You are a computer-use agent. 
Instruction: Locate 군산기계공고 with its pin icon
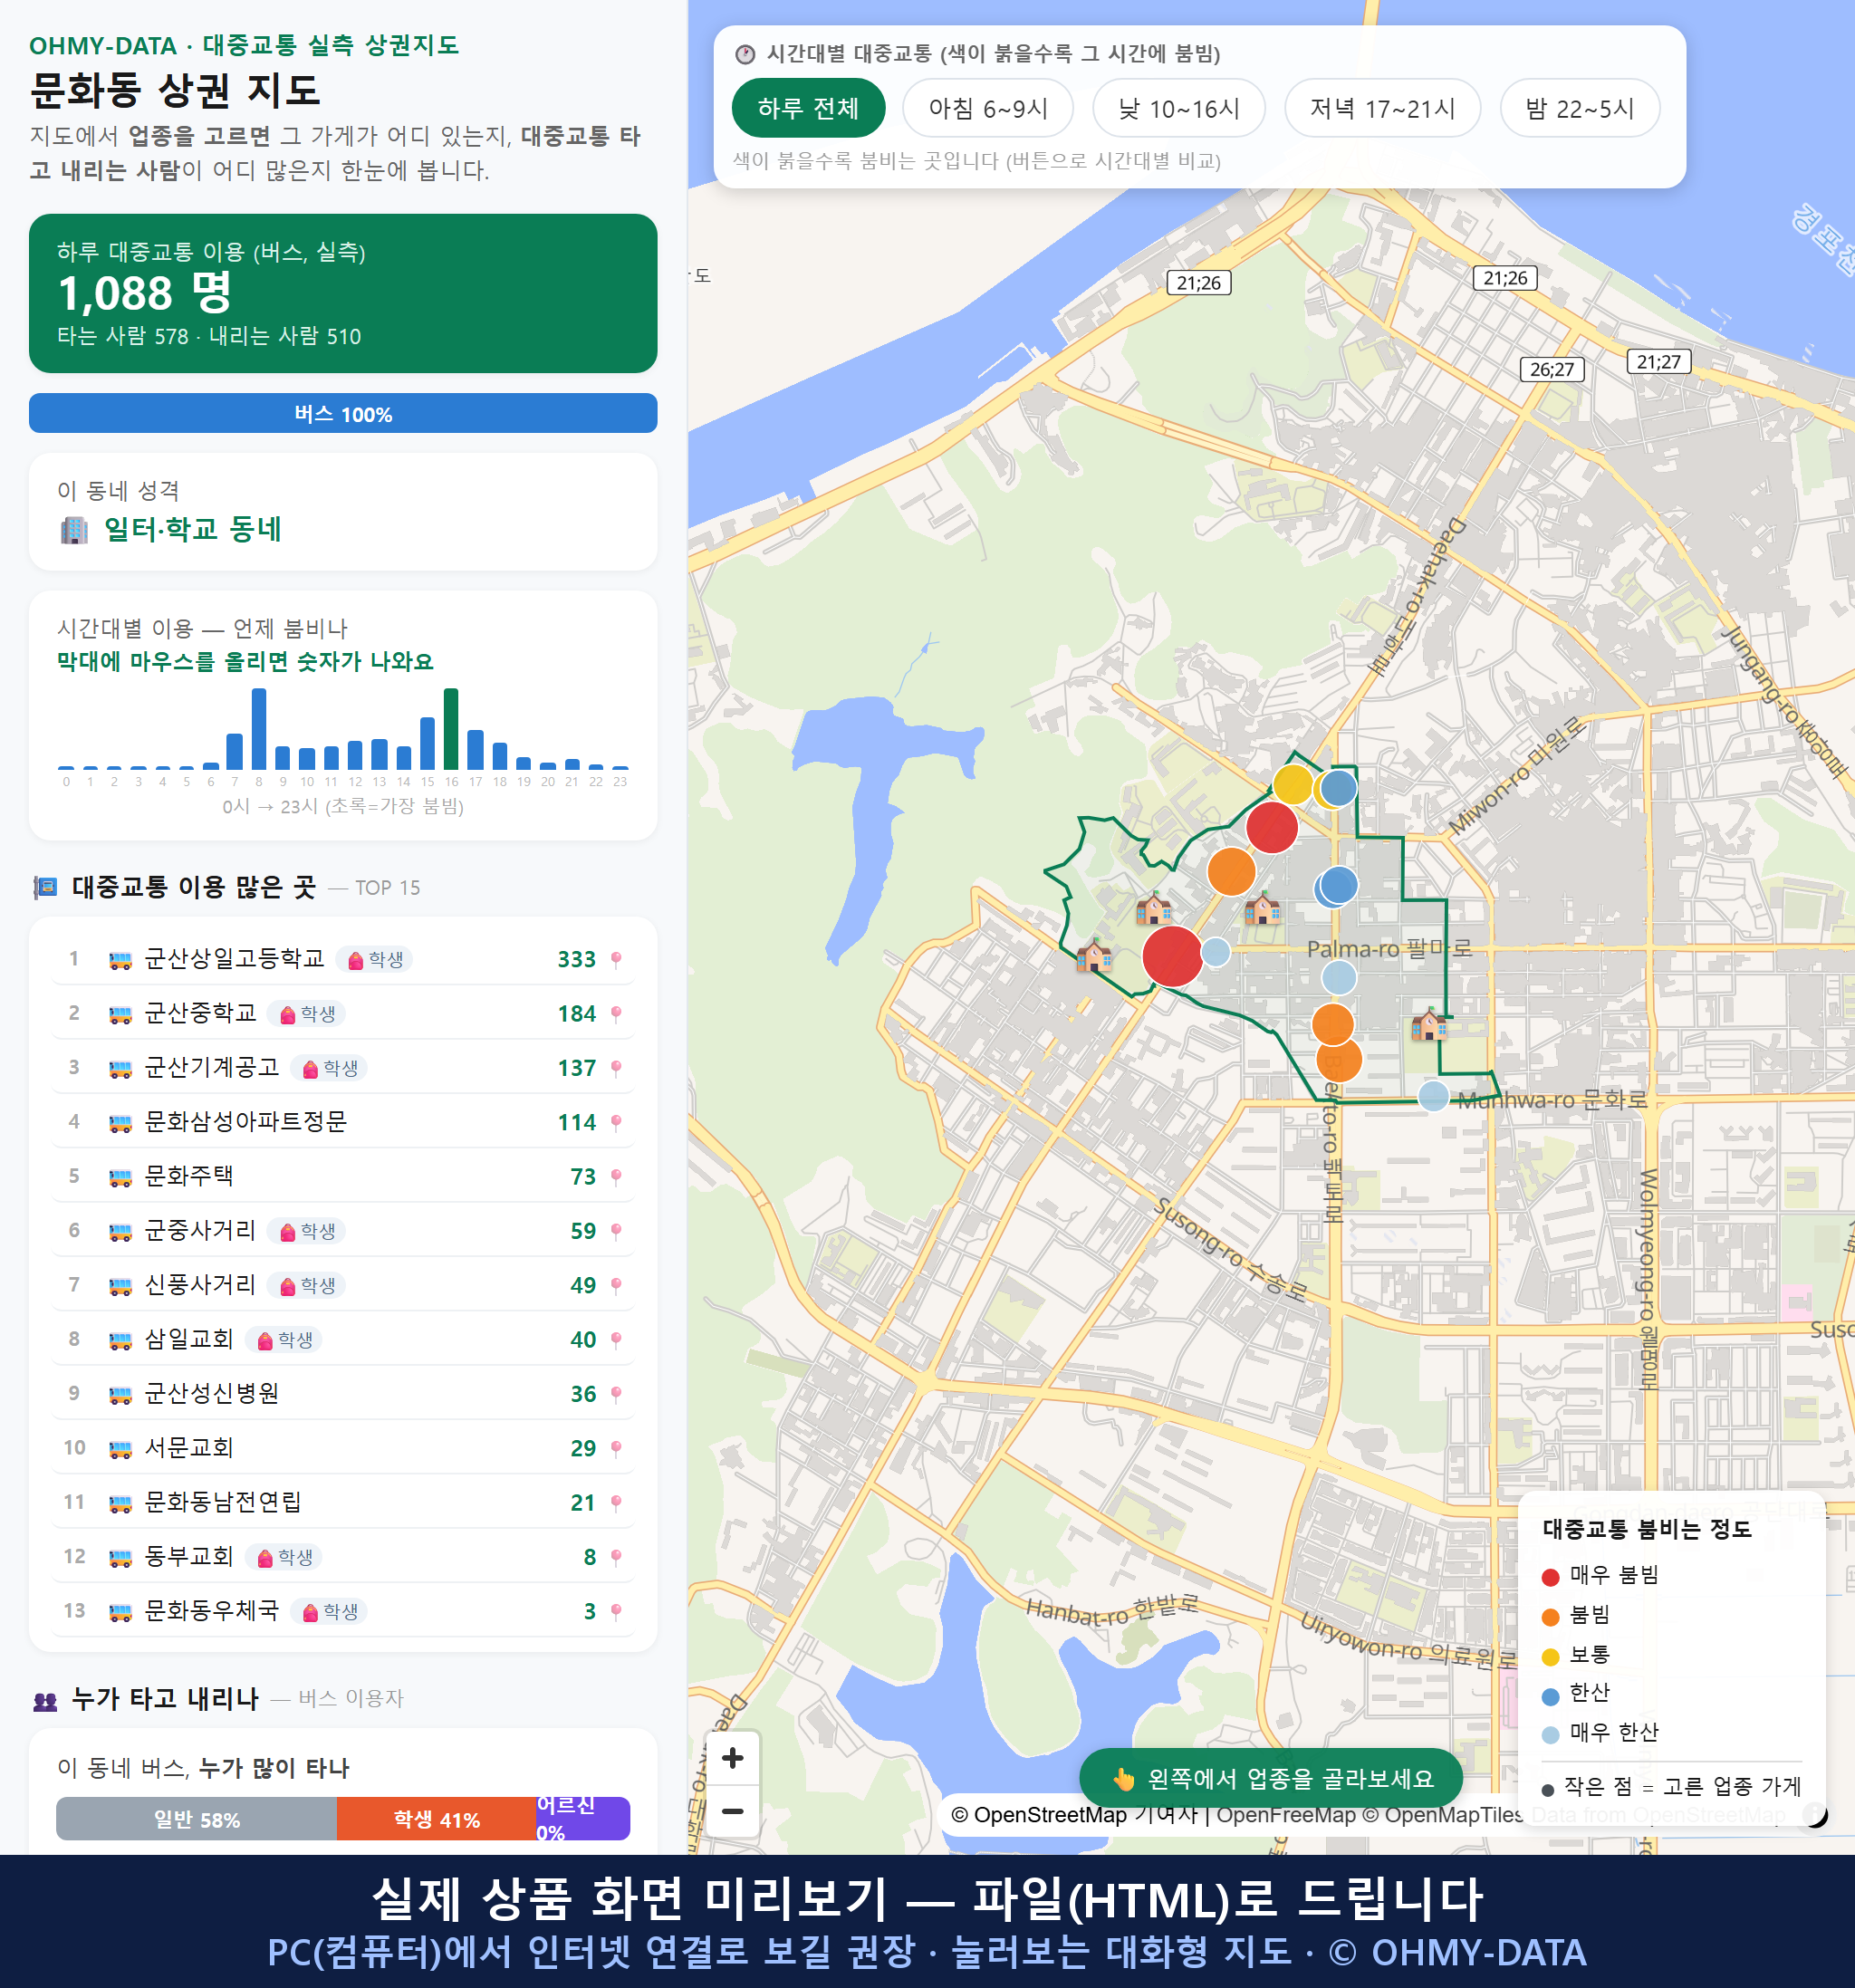(x=616, y=1068)
